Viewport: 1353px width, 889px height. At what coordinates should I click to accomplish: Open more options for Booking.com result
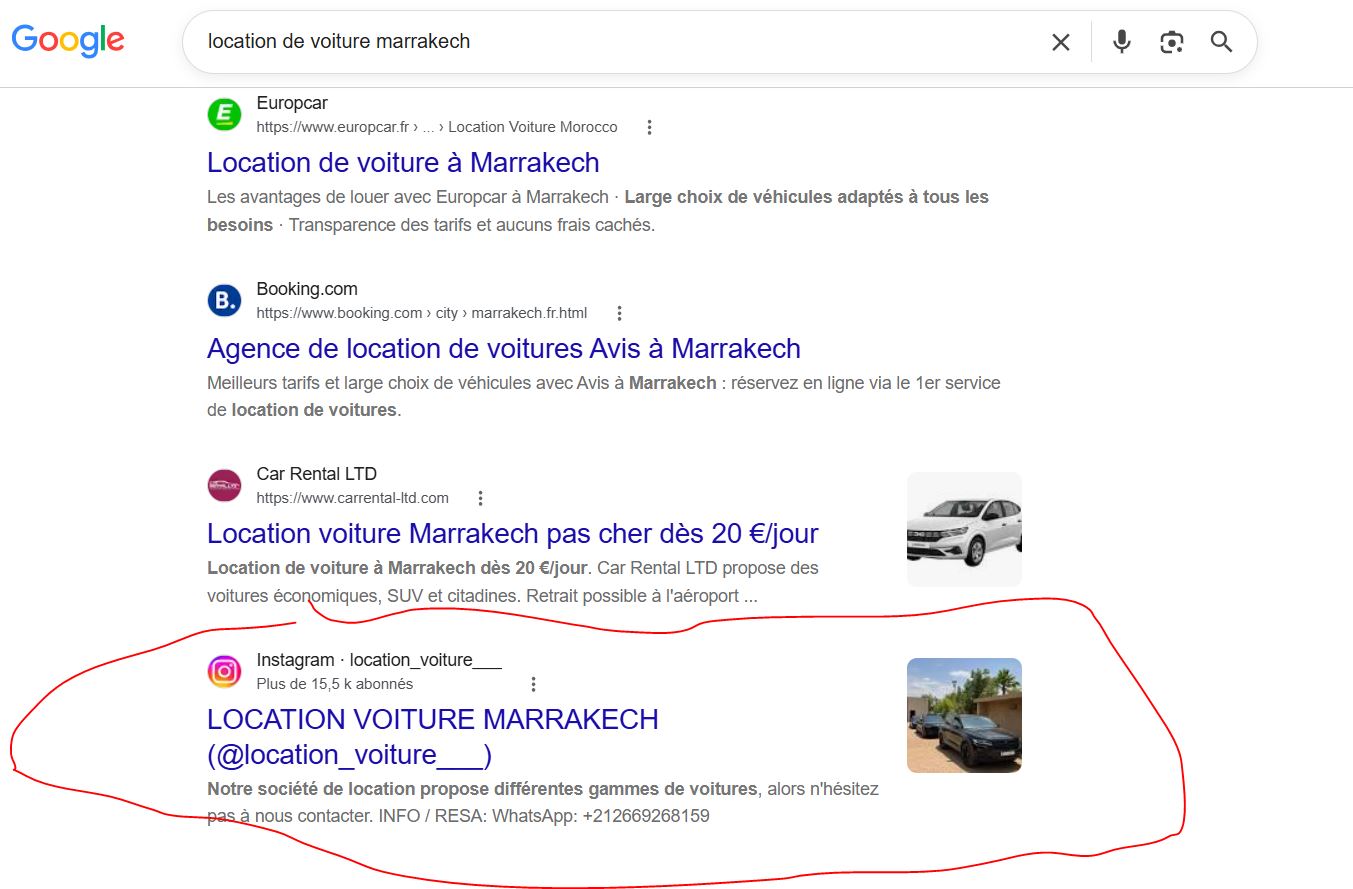619,313
